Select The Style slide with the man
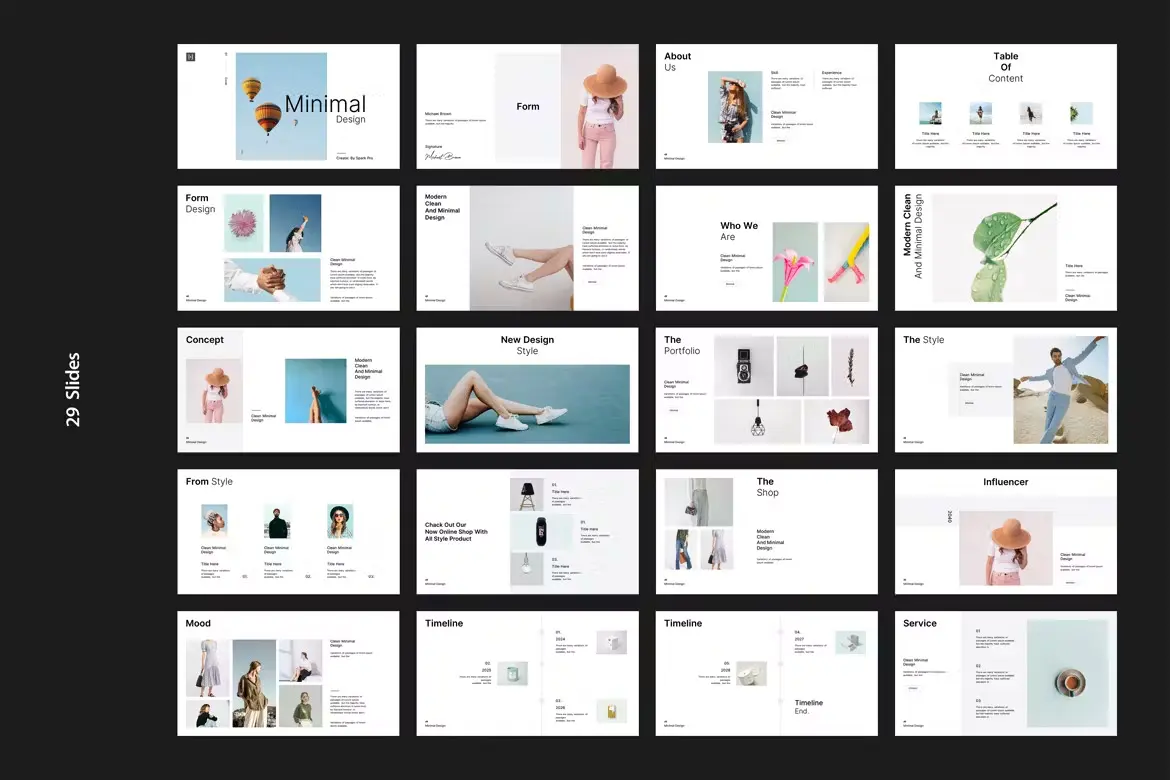 pos(1005,390)
